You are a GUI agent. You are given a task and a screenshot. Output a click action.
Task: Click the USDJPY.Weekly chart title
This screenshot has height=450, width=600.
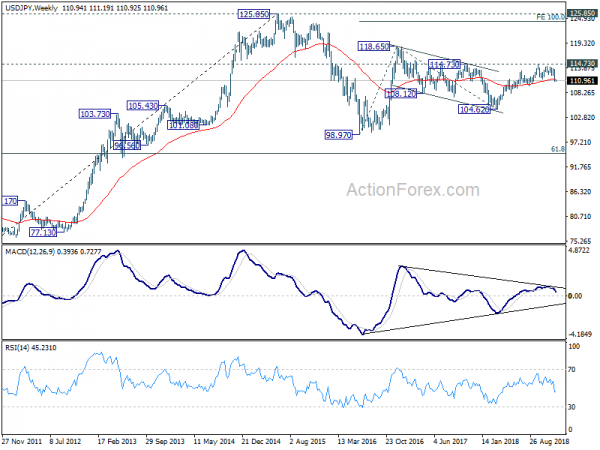pyautogui.click(x=30, y=8)
